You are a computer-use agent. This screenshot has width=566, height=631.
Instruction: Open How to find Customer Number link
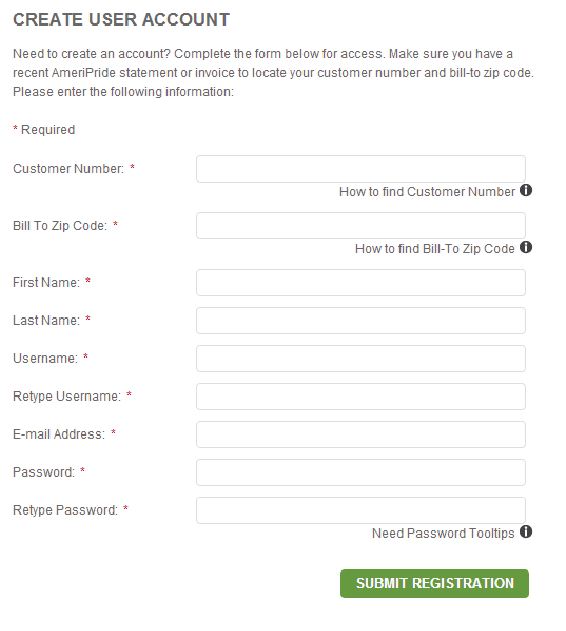point(427,192)
